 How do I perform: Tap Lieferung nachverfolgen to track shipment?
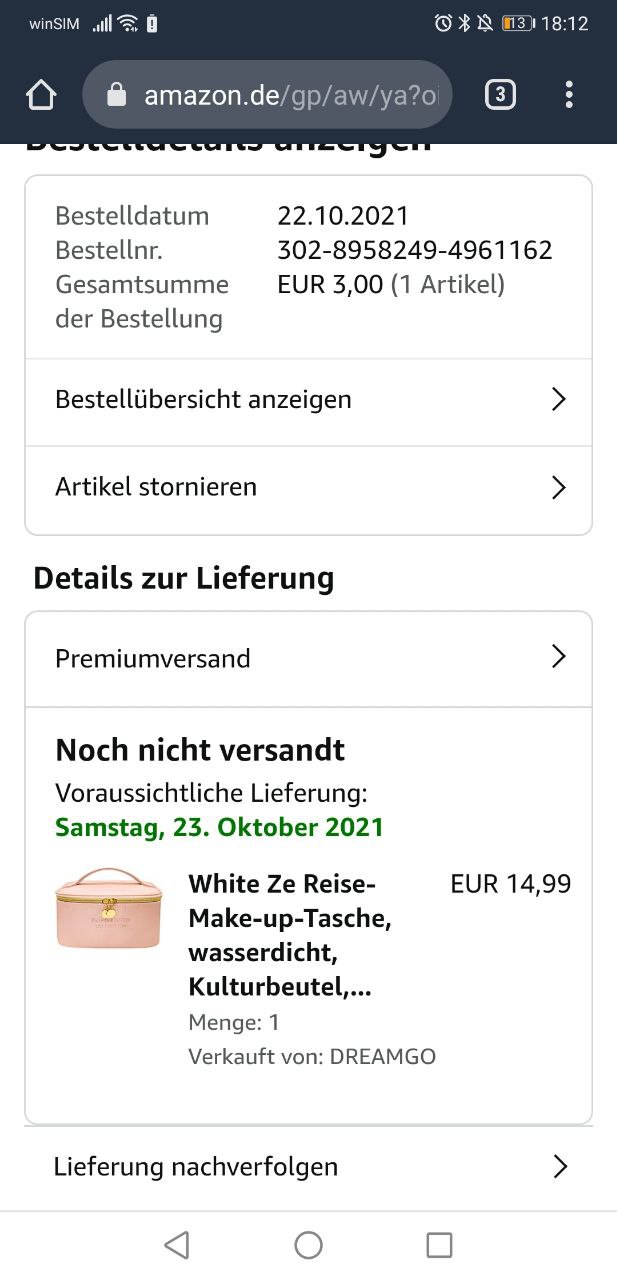click(196, 1166)
